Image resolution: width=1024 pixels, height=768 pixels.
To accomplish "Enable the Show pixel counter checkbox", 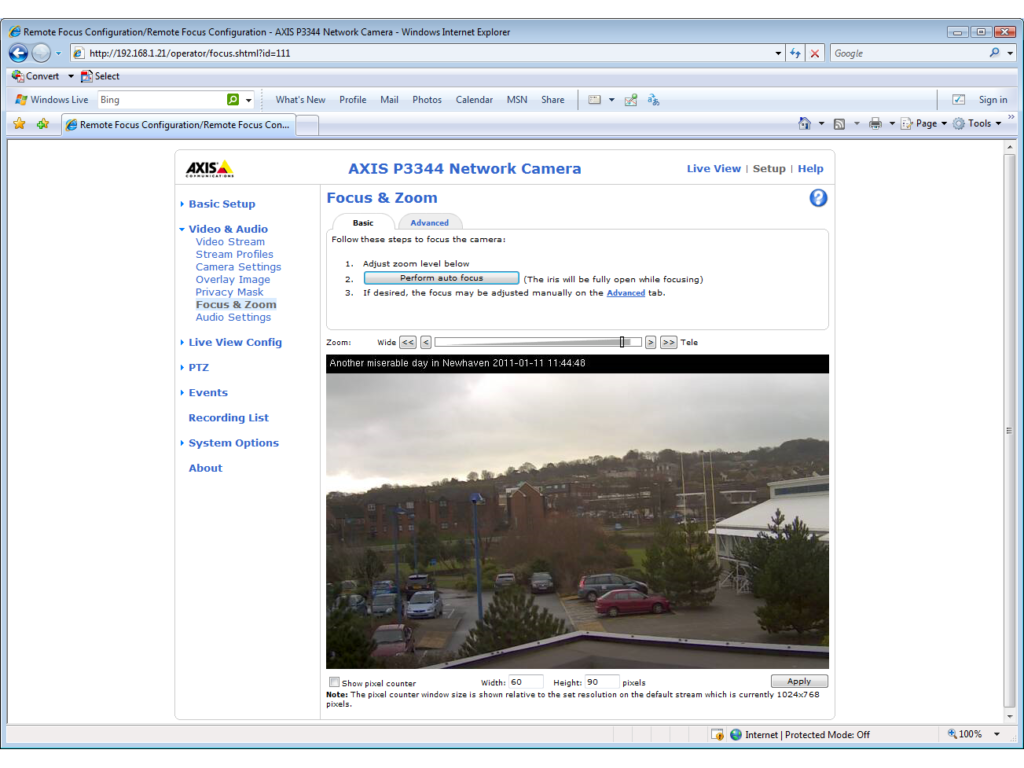I will click(334, 682).
